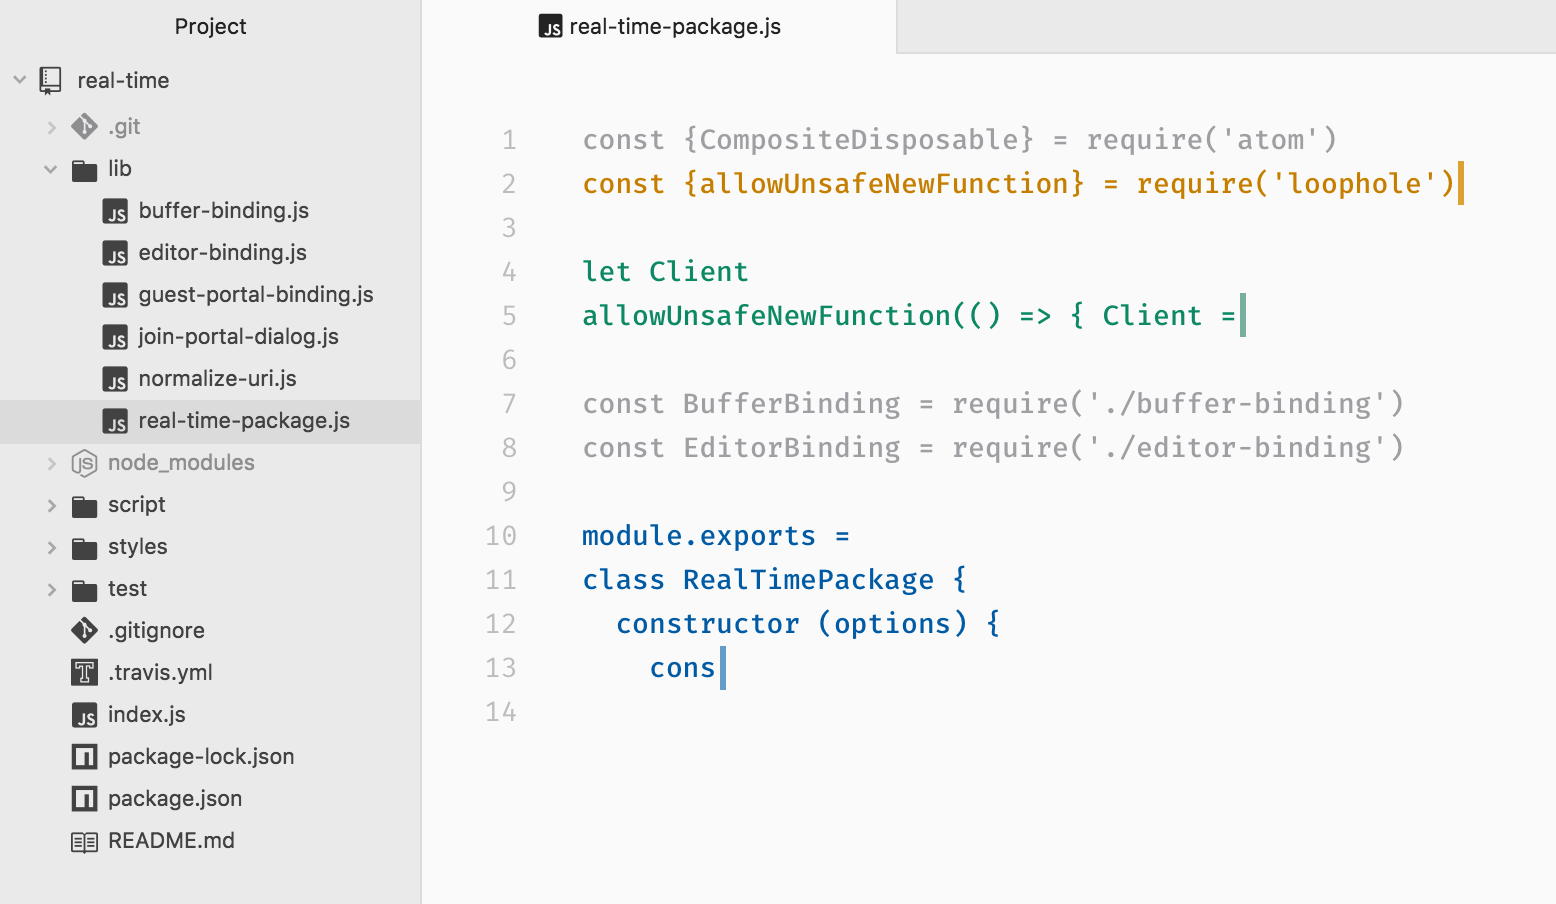
Task: Click the icon beside .travis.yml
Action: coord(84,672)
